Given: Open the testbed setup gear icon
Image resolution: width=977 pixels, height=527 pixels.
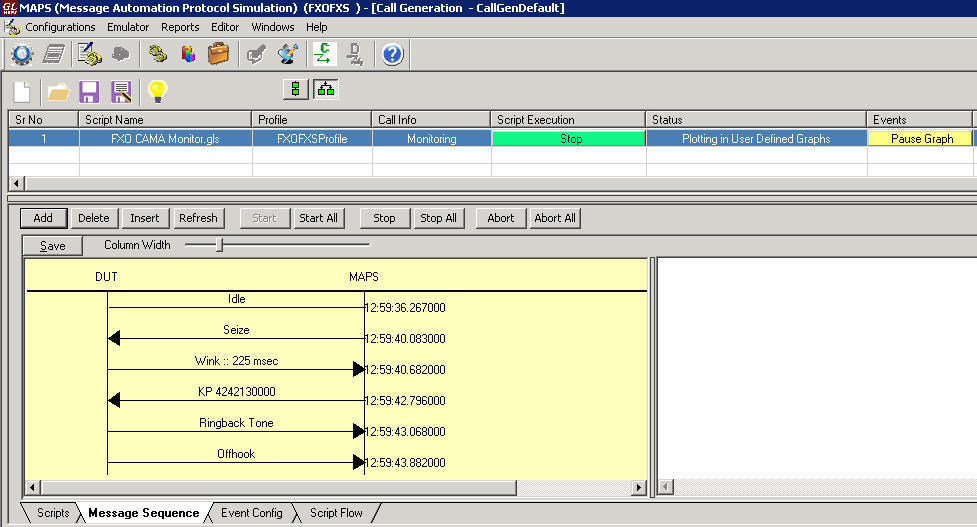Looking at the screenshot, I should click(22, 55).
